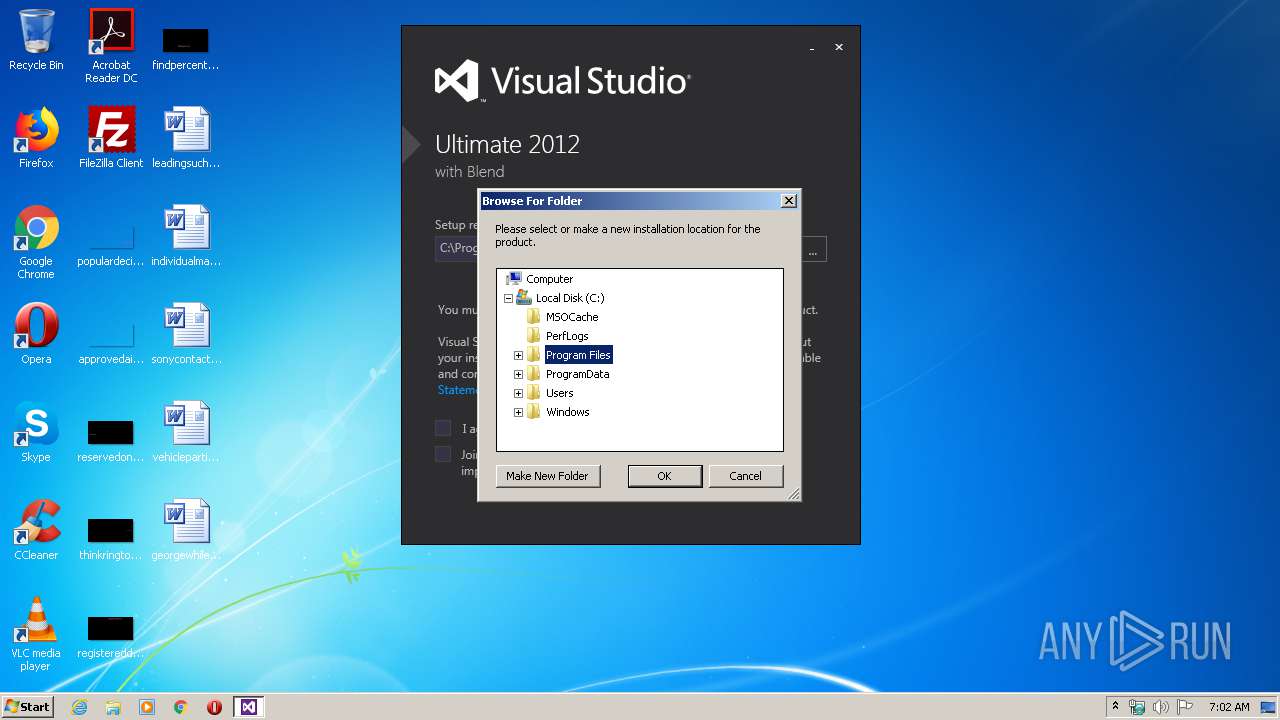This screenshot has width=1280, height=720.
Task: Select the leadingsuch Word document icon
Action: click(186, 138)
